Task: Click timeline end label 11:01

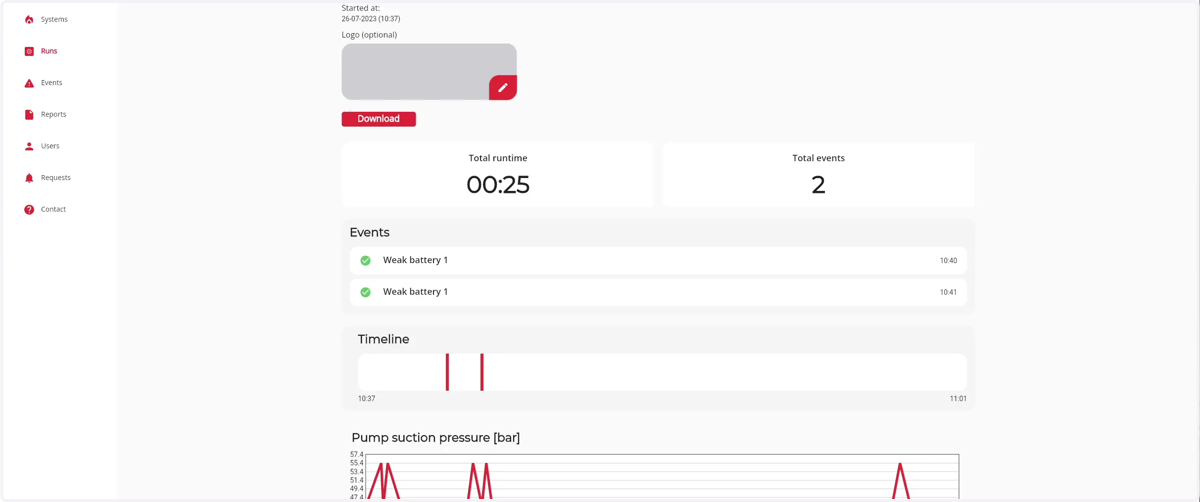Action: click(x=958, y=398)
